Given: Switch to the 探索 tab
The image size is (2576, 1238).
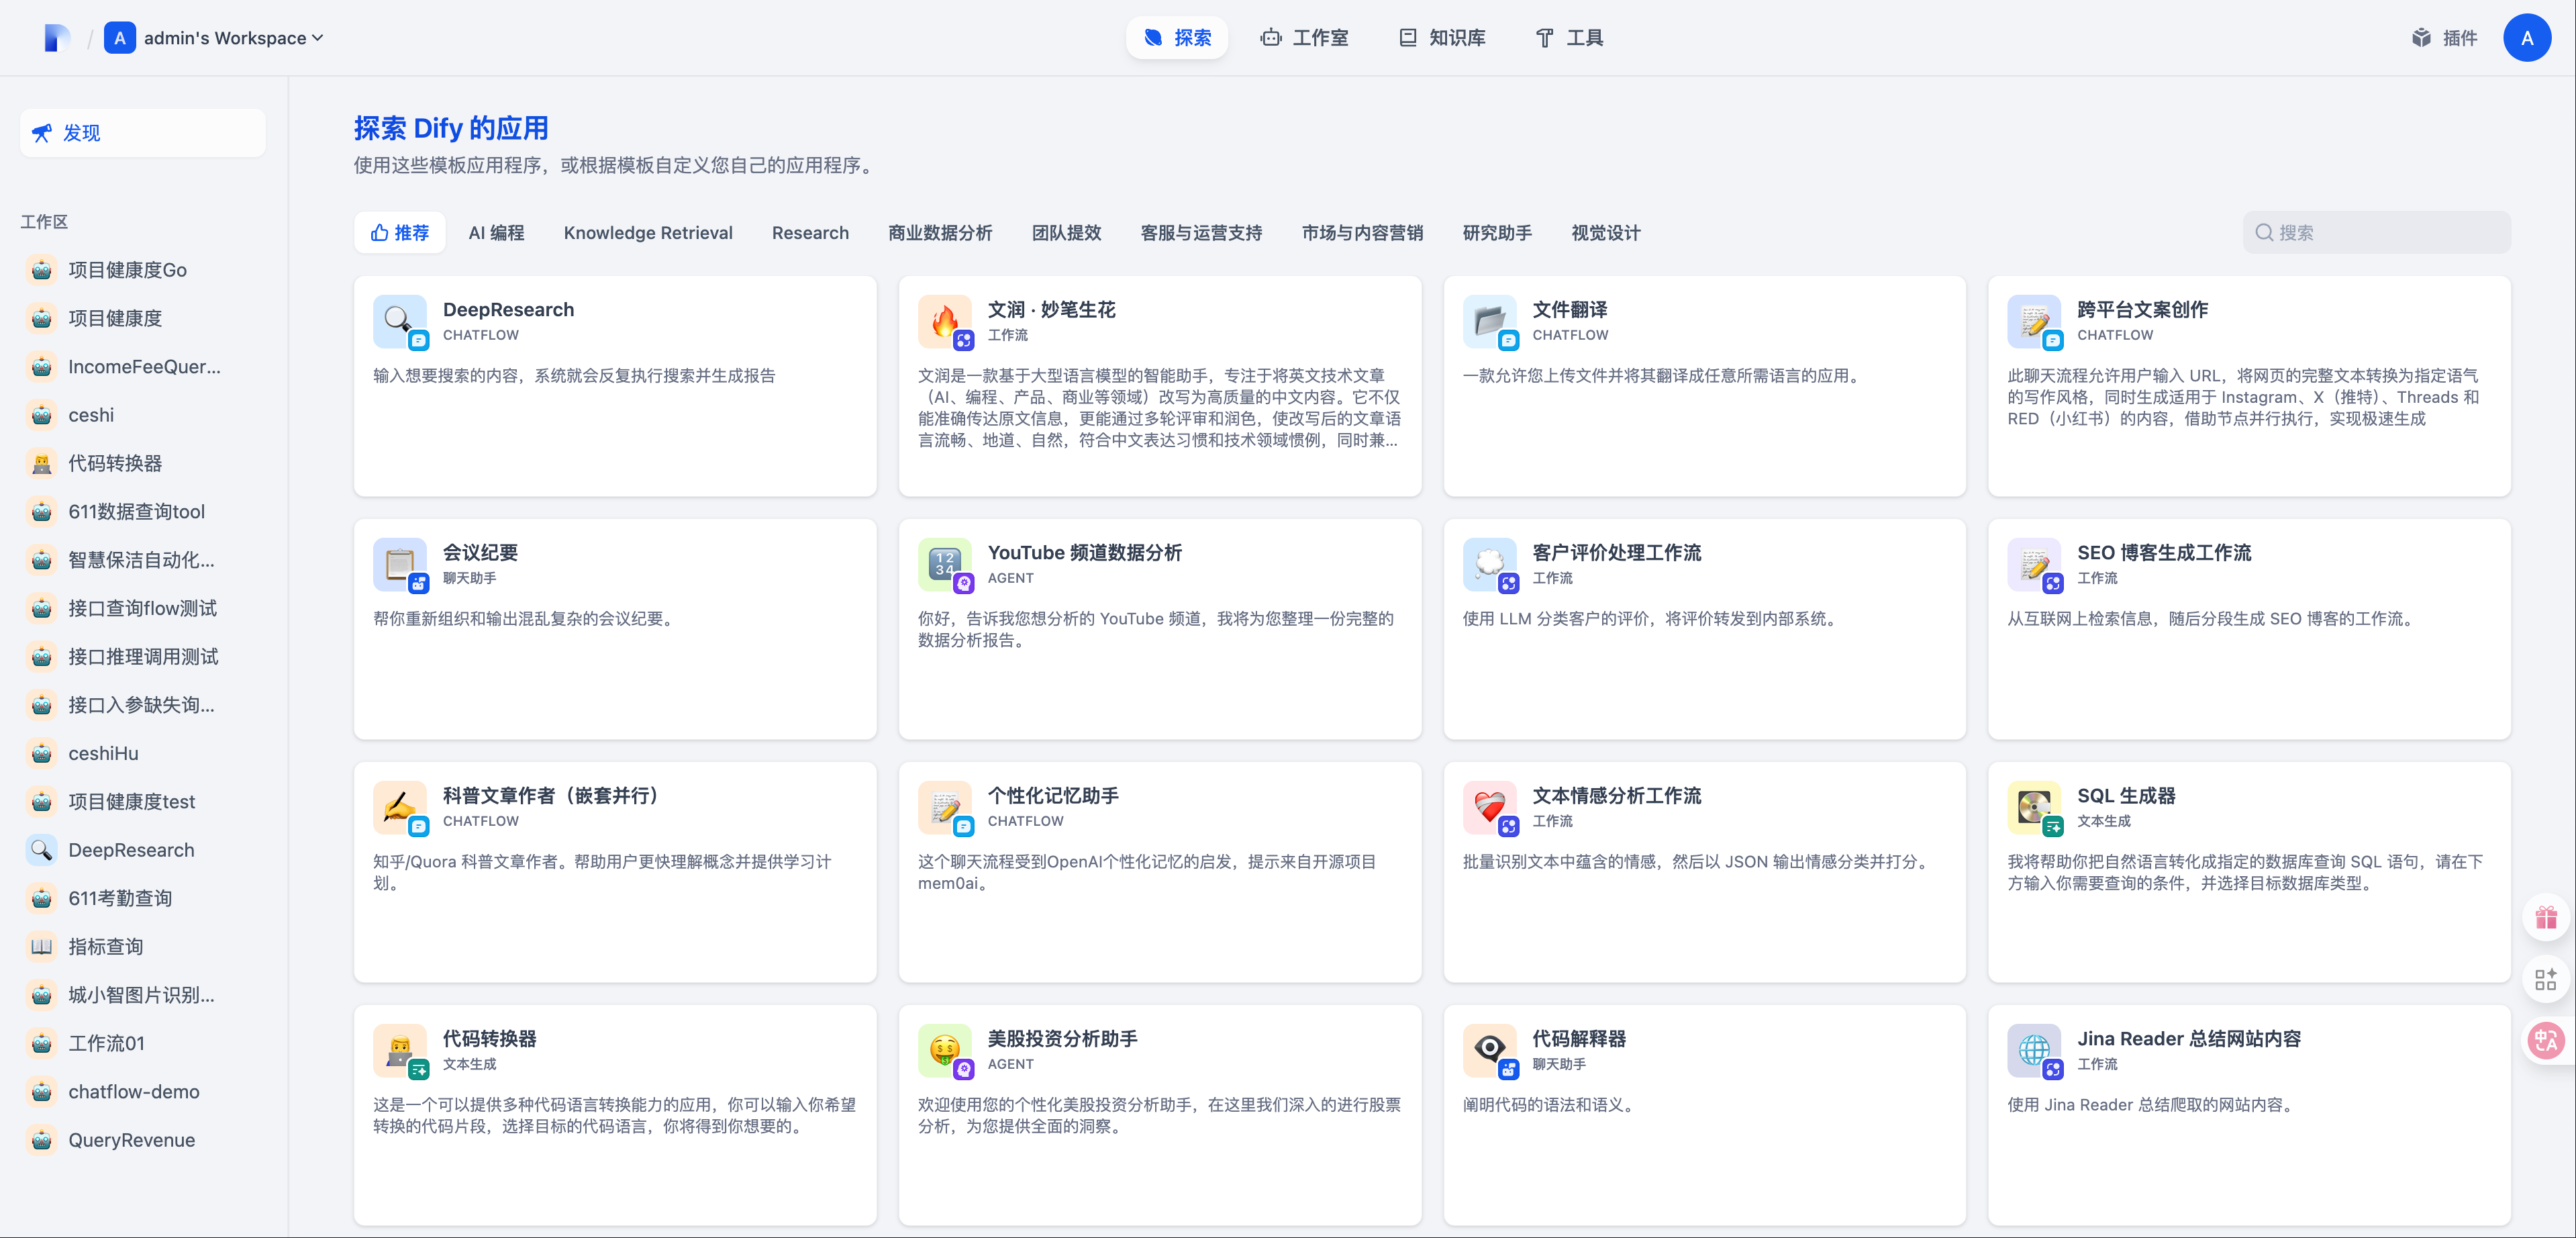Looking at the screenshot, I should point(1177,38).
